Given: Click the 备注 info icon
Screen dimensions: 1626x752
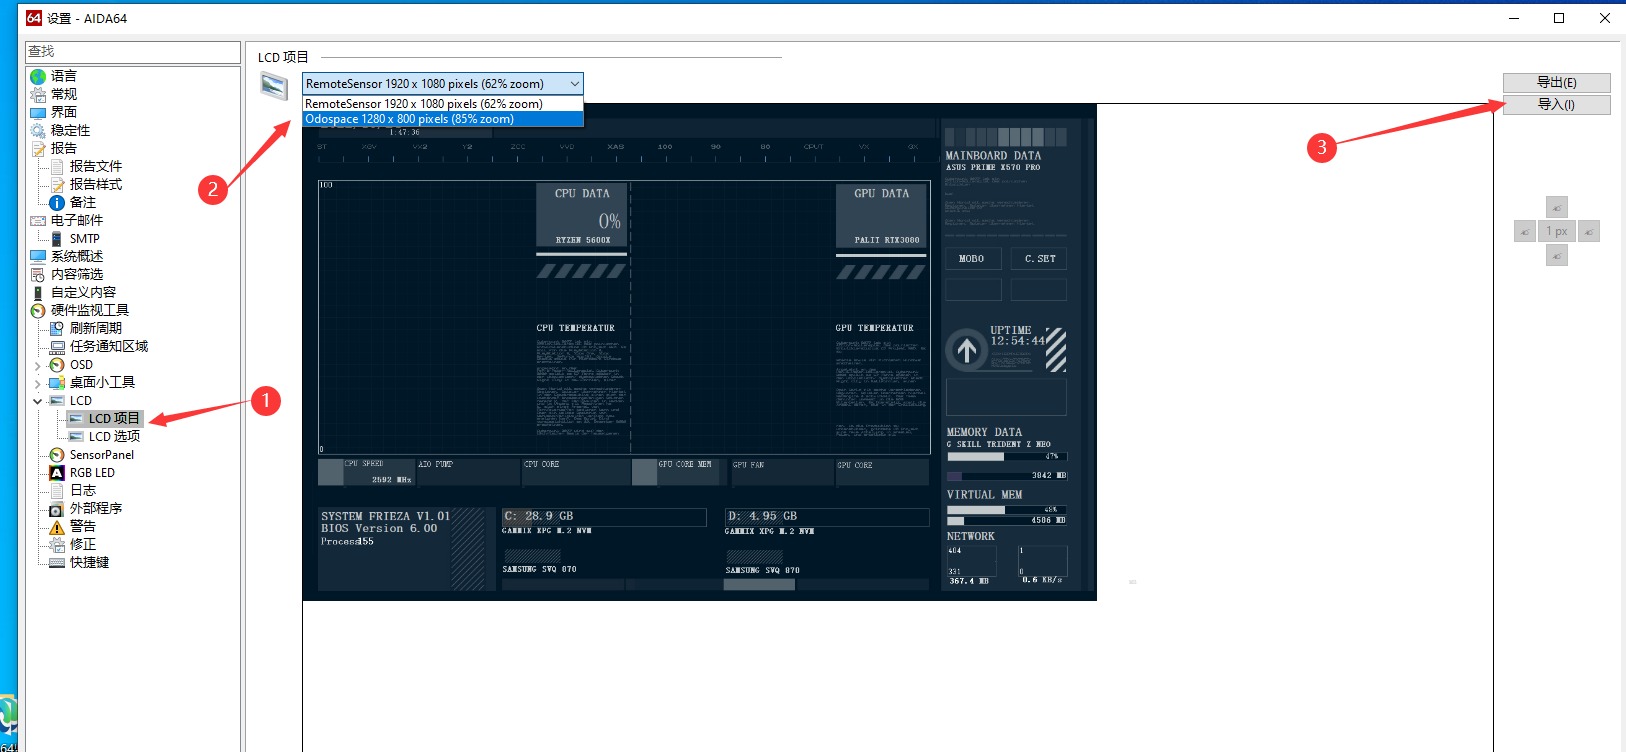Looking at the screenshot, I should click(57, 202).
